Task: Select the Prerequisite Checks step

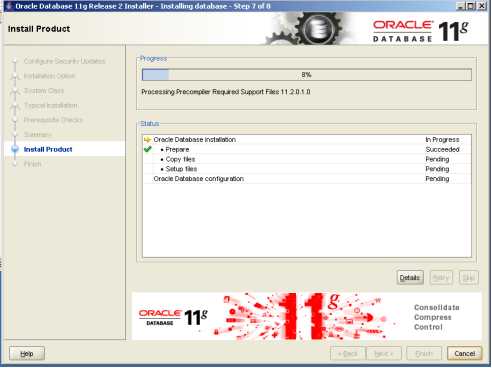Action: [53, 120]
